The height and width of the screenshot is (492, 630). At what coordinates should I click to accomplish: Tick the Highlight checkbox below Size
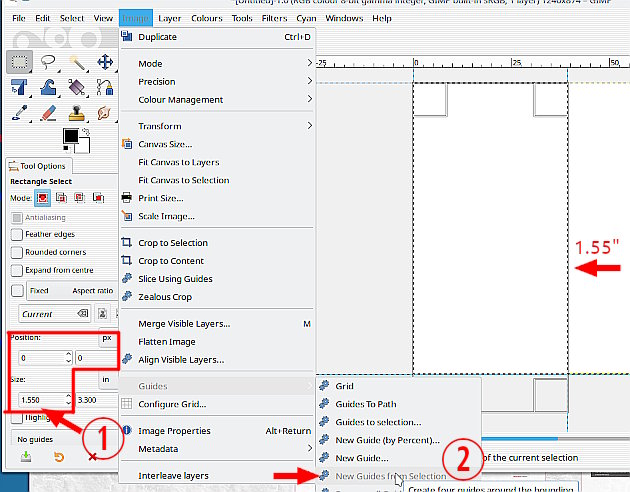coord(16,418)
